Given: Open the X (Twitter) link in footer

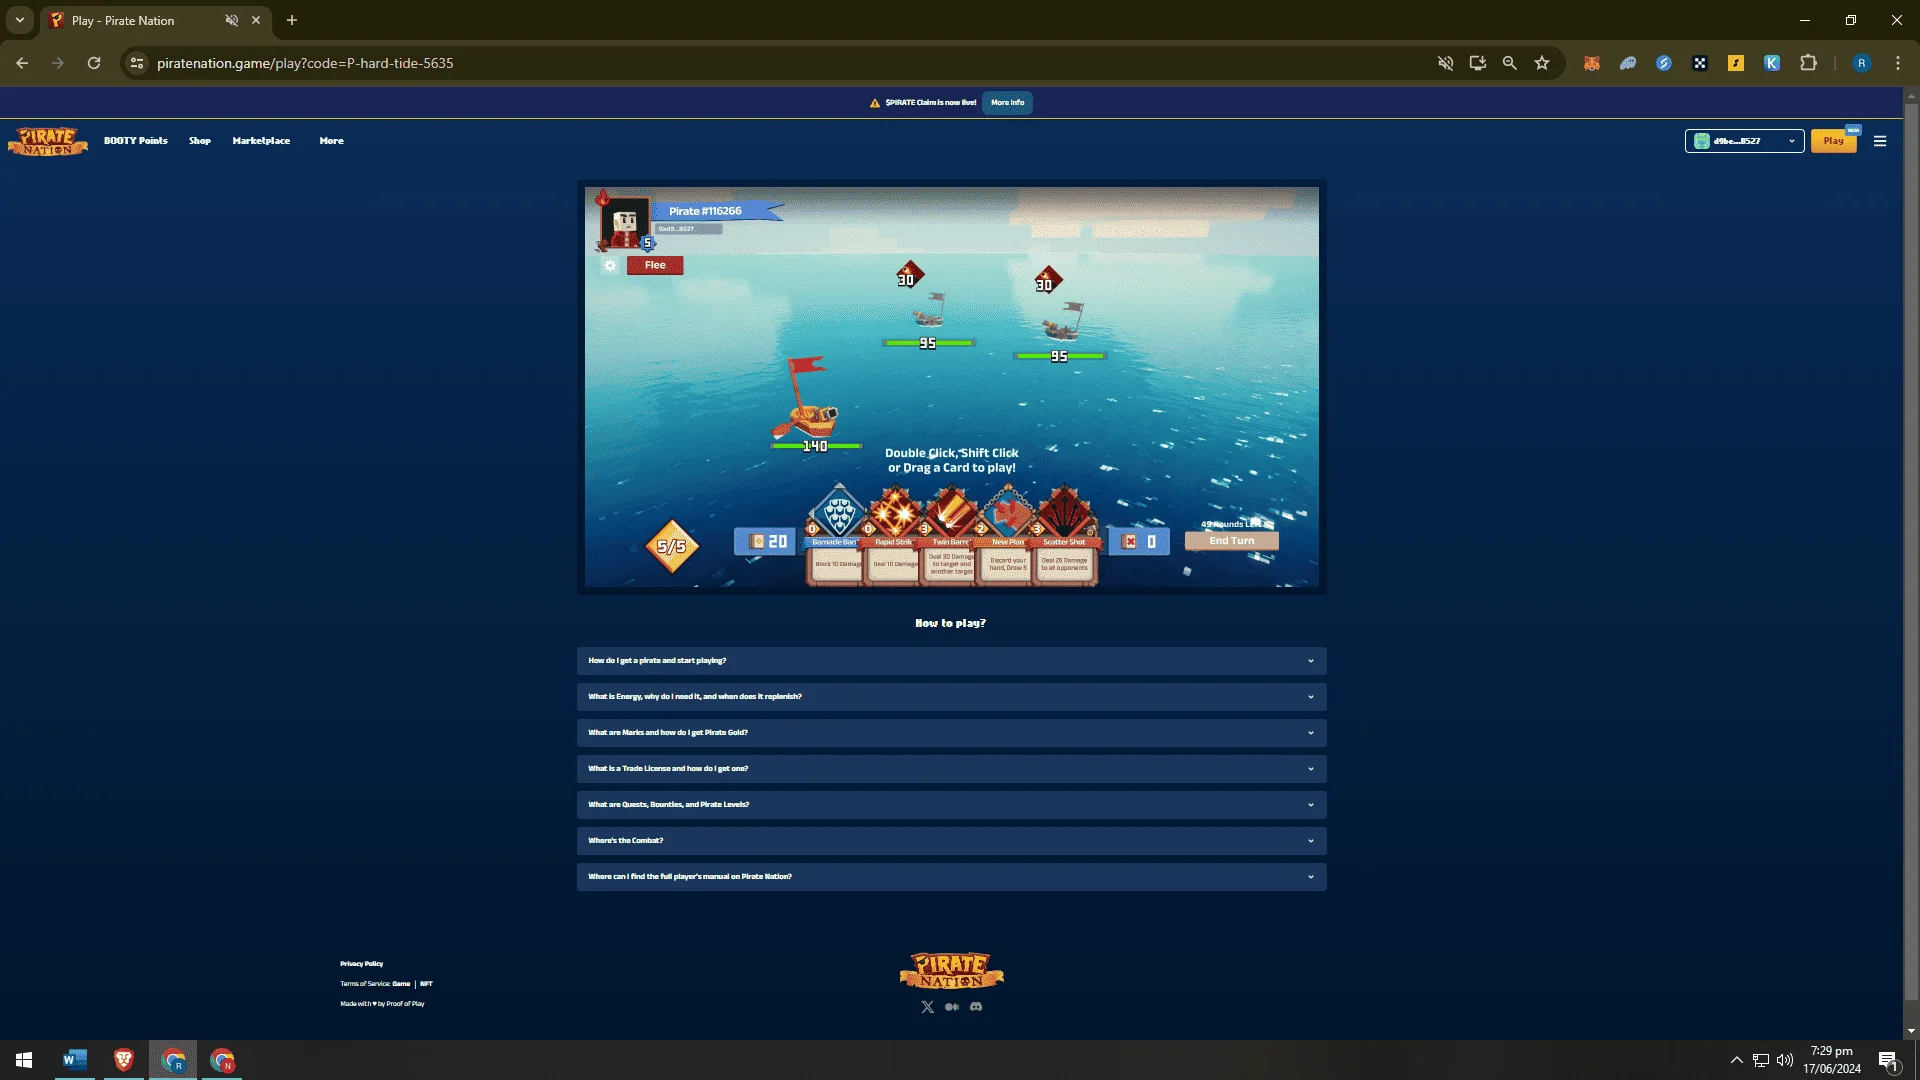Looking at the screenshot, I should [x=927, y=1007].
